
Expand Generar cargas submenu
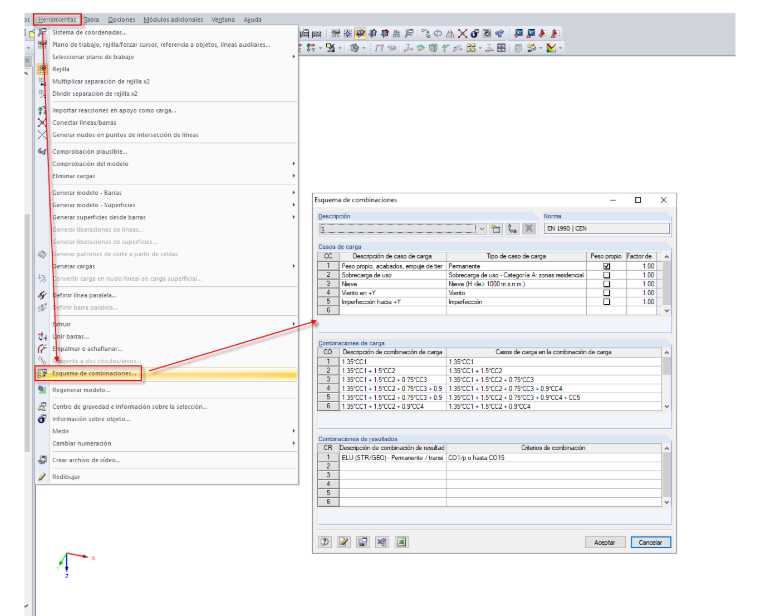click(294, 266)
